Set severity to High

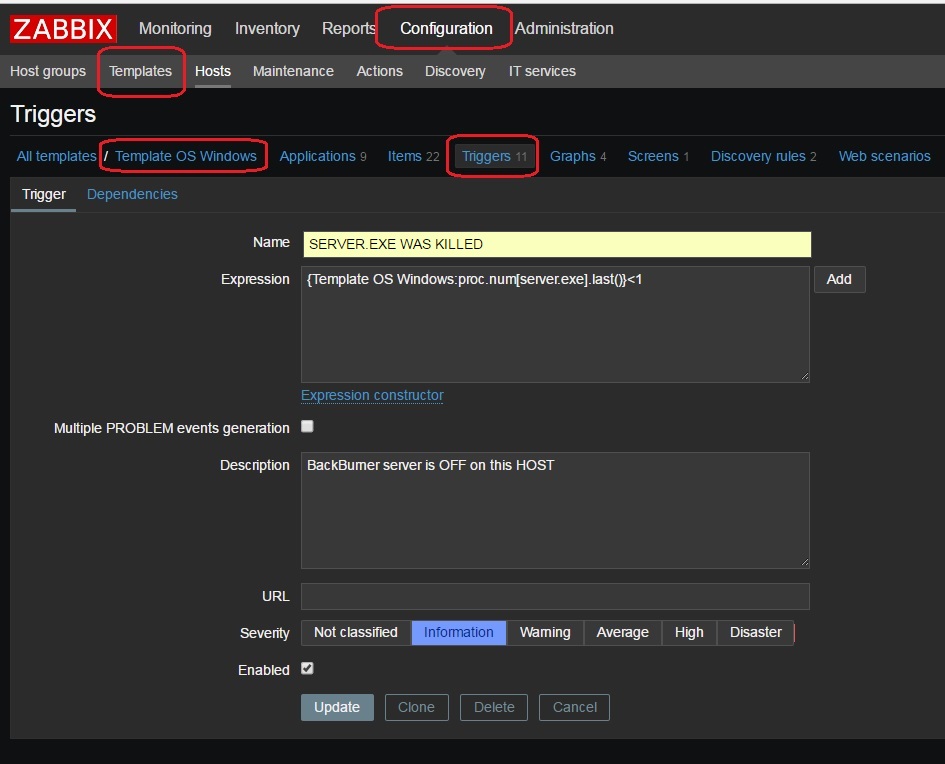pos(689,633)
